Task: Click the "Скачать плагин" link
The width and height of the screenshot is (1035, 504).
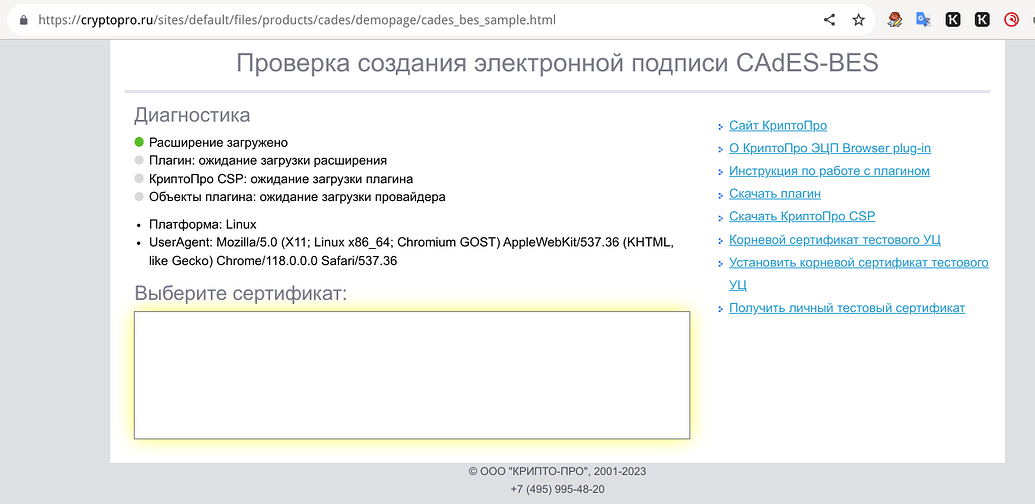Action: click(x=774, y=194)
